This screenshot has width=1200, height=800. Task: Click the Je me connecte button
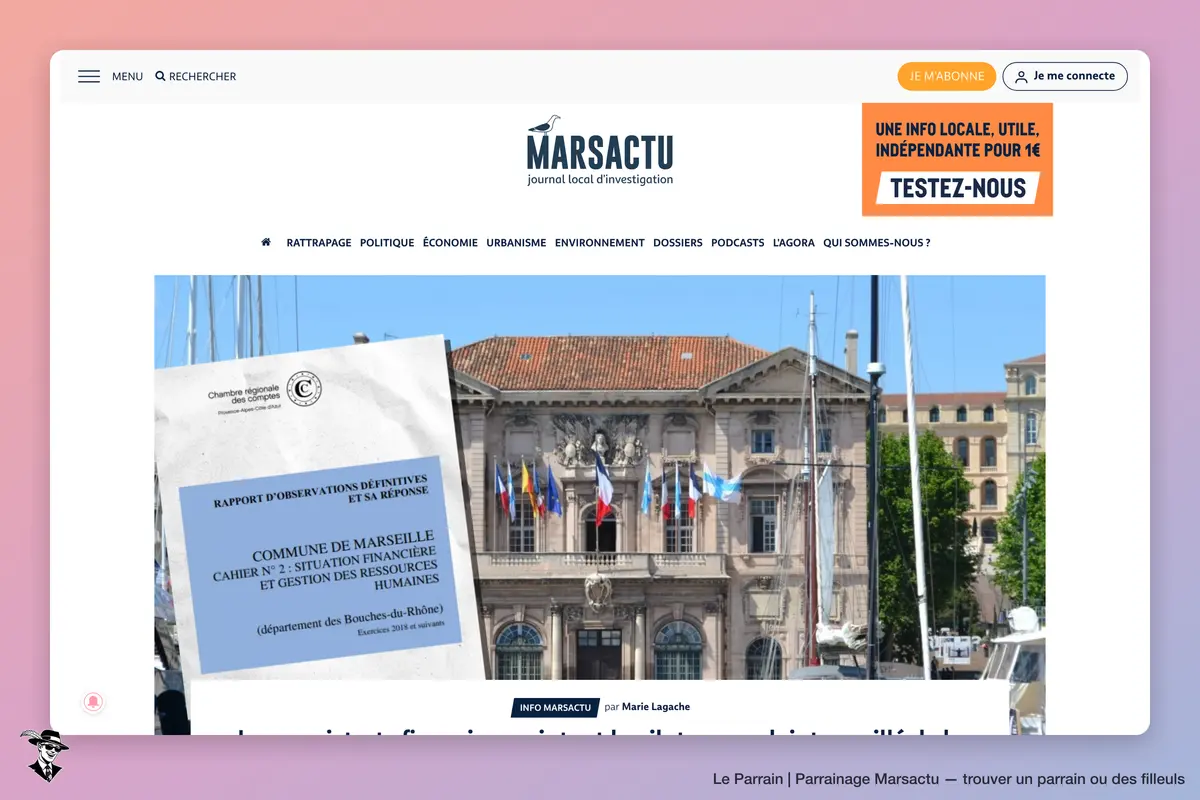tap(1065, 76)
